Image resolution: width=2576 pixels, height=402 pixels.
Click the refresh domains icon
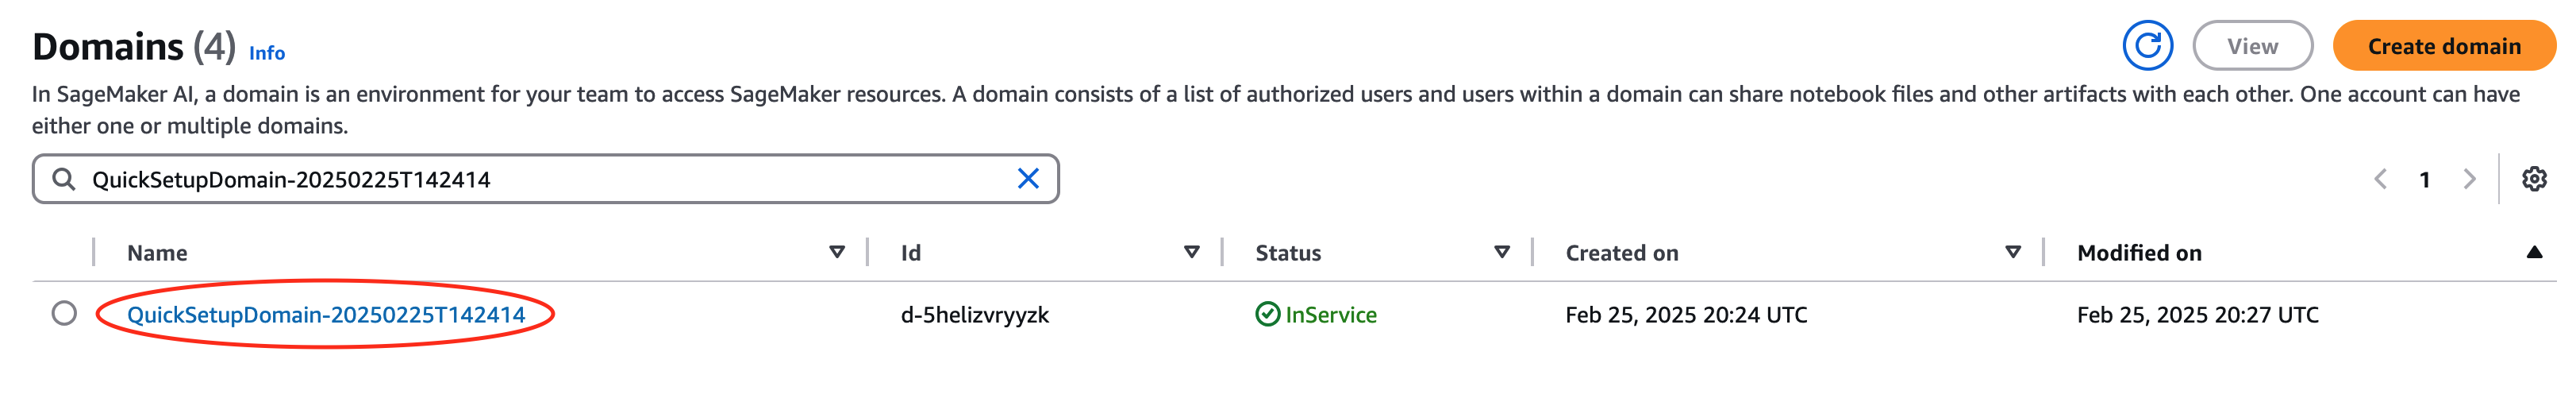tap(2147, 46)
